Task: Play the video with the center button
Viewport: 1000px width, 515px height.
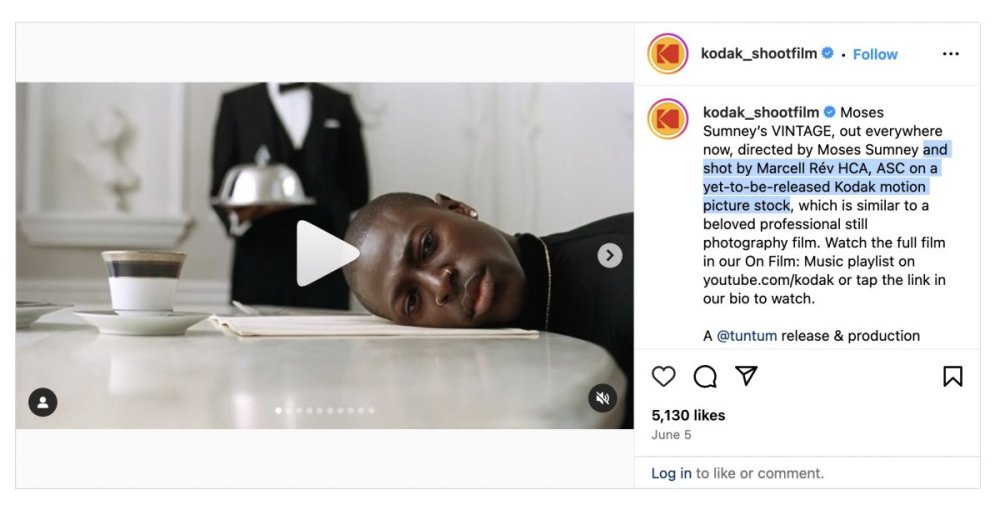Action: pyautogui.click(x=327, y=254)
